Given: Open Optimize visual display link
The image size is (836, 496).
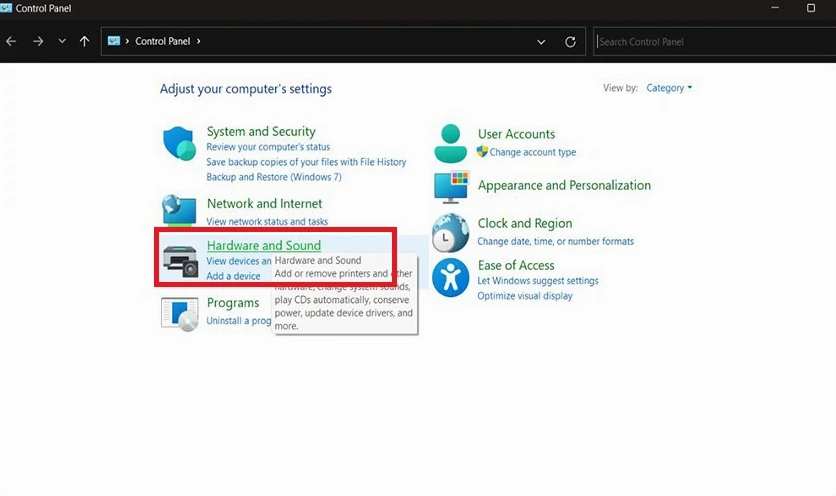Looking at the screenshot, I should (x=525, y=296).
